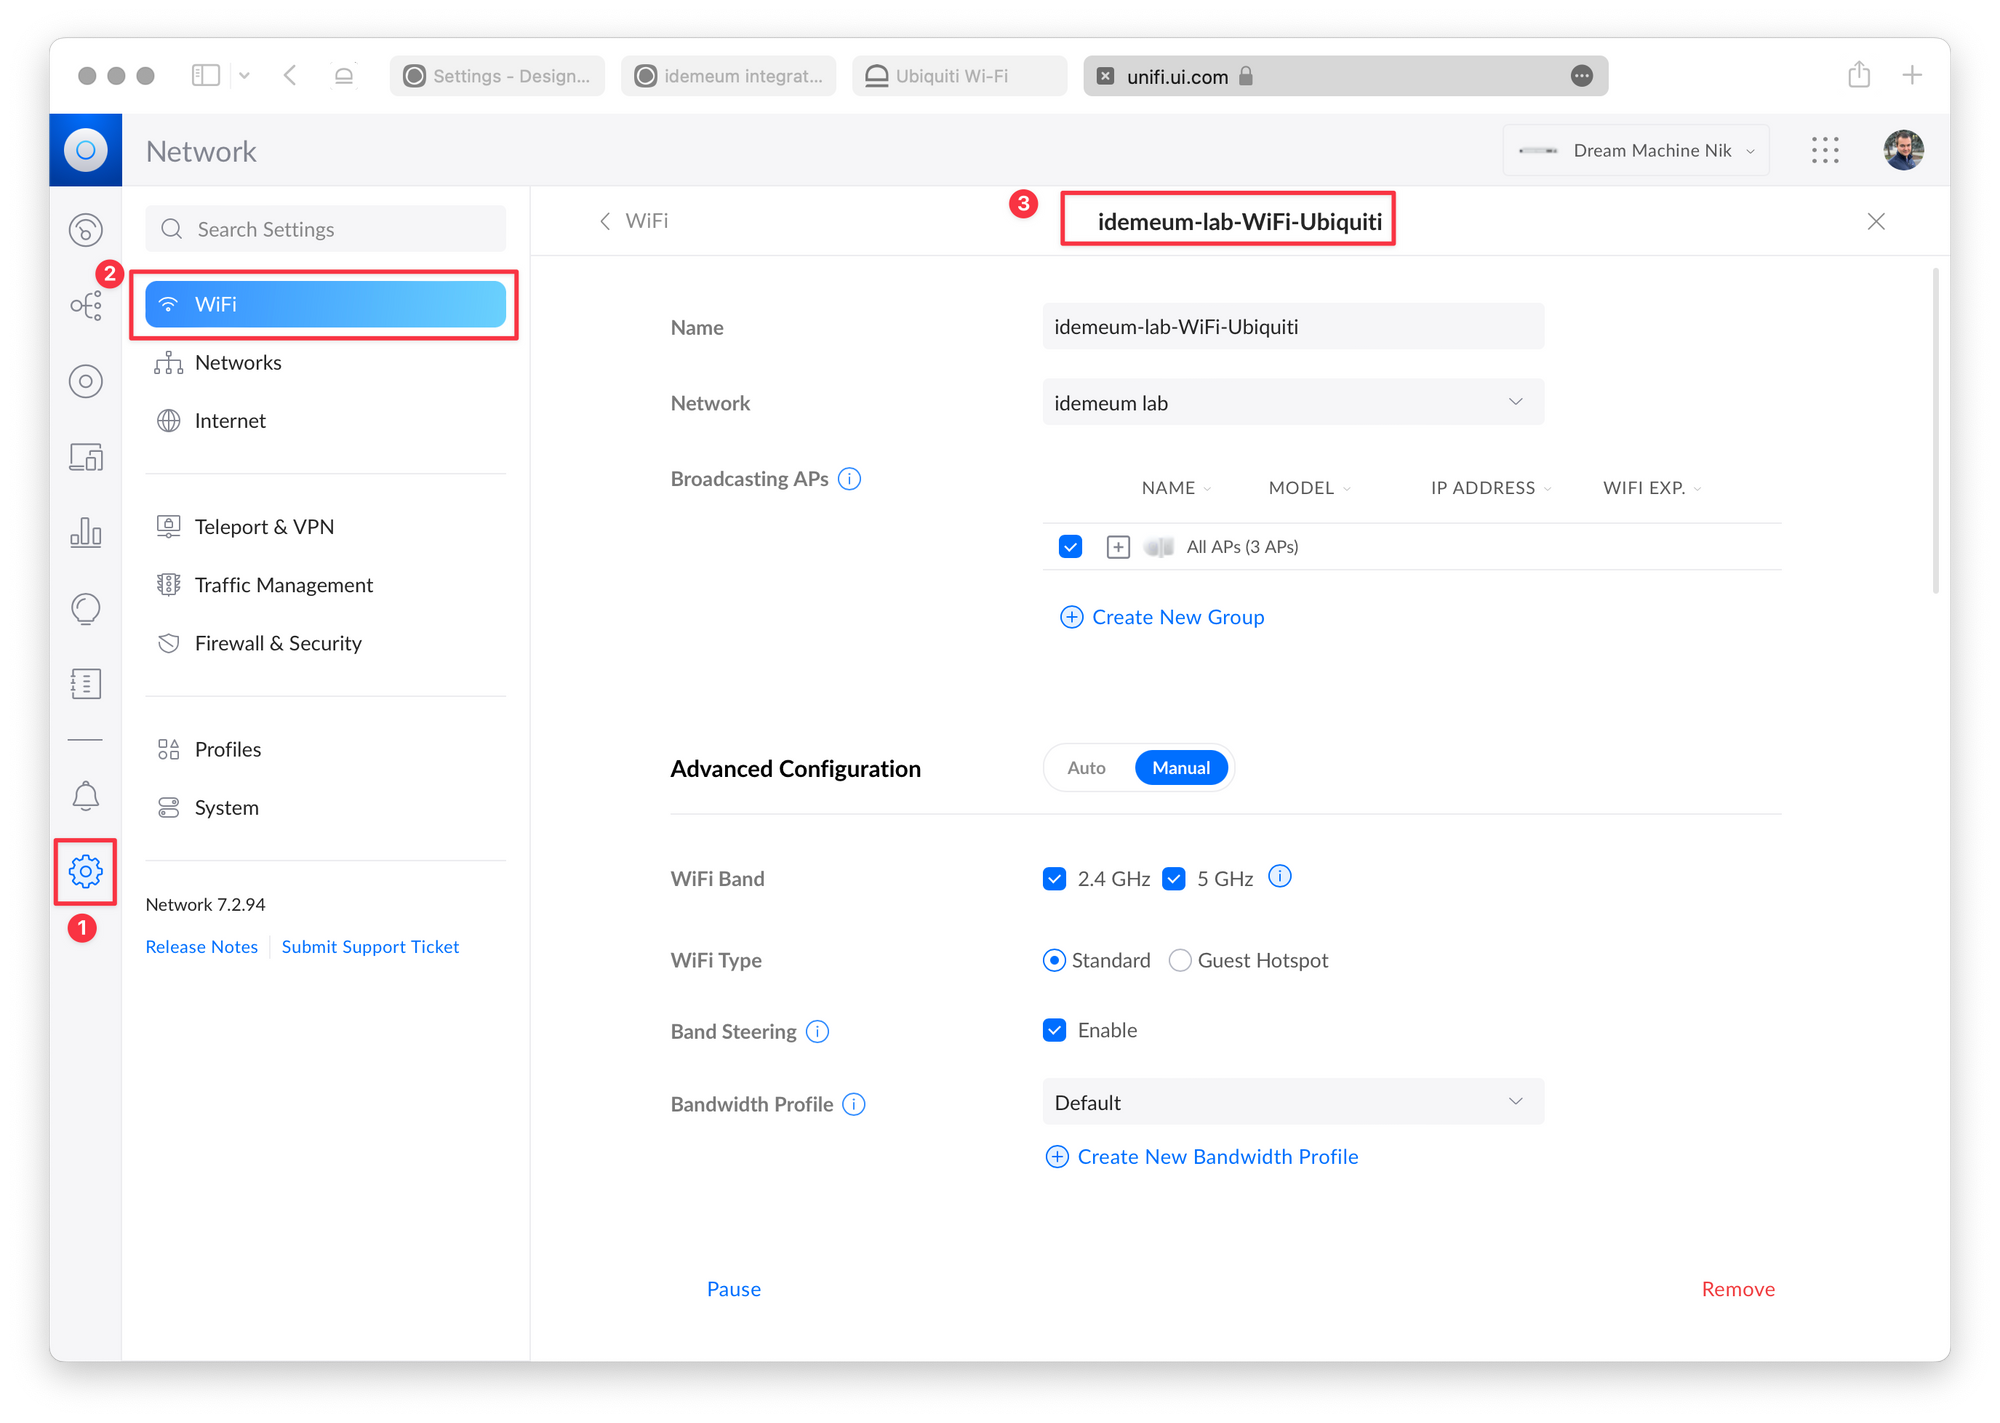Screen dimensions: 2000x1423
Task: Sort by NAME column header
Action: tap(1176, 488)
